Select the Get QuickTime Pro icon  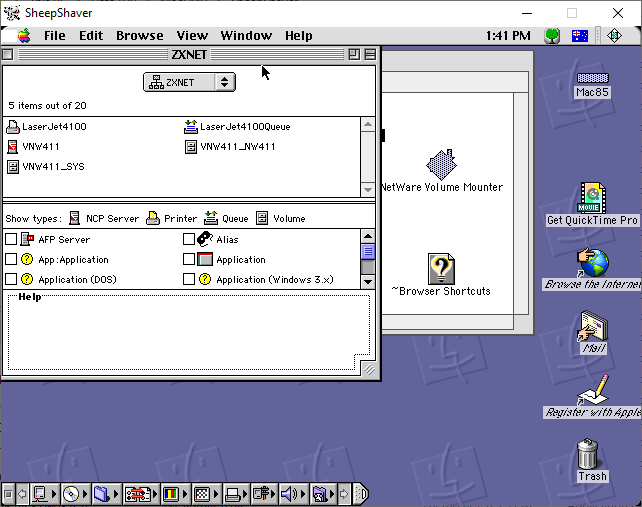592,198
